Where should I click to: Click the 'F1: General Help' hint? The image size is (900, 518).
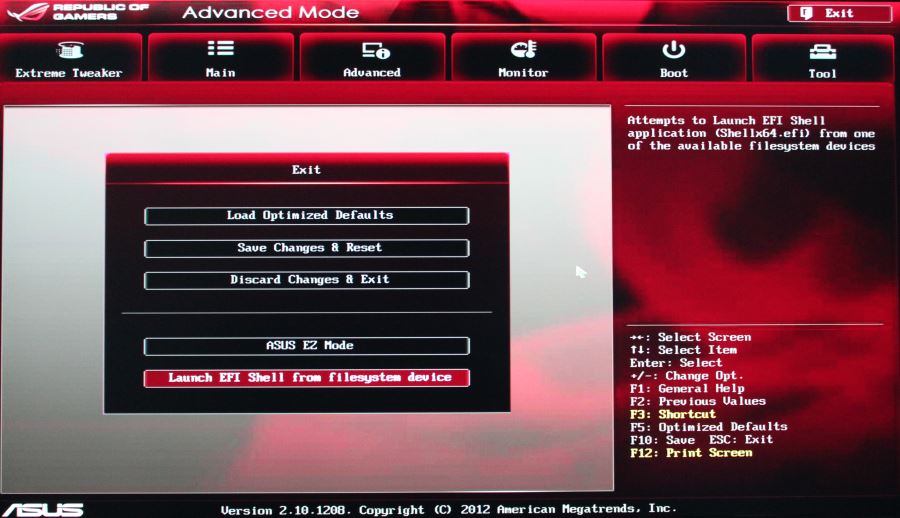click(687, 388)
